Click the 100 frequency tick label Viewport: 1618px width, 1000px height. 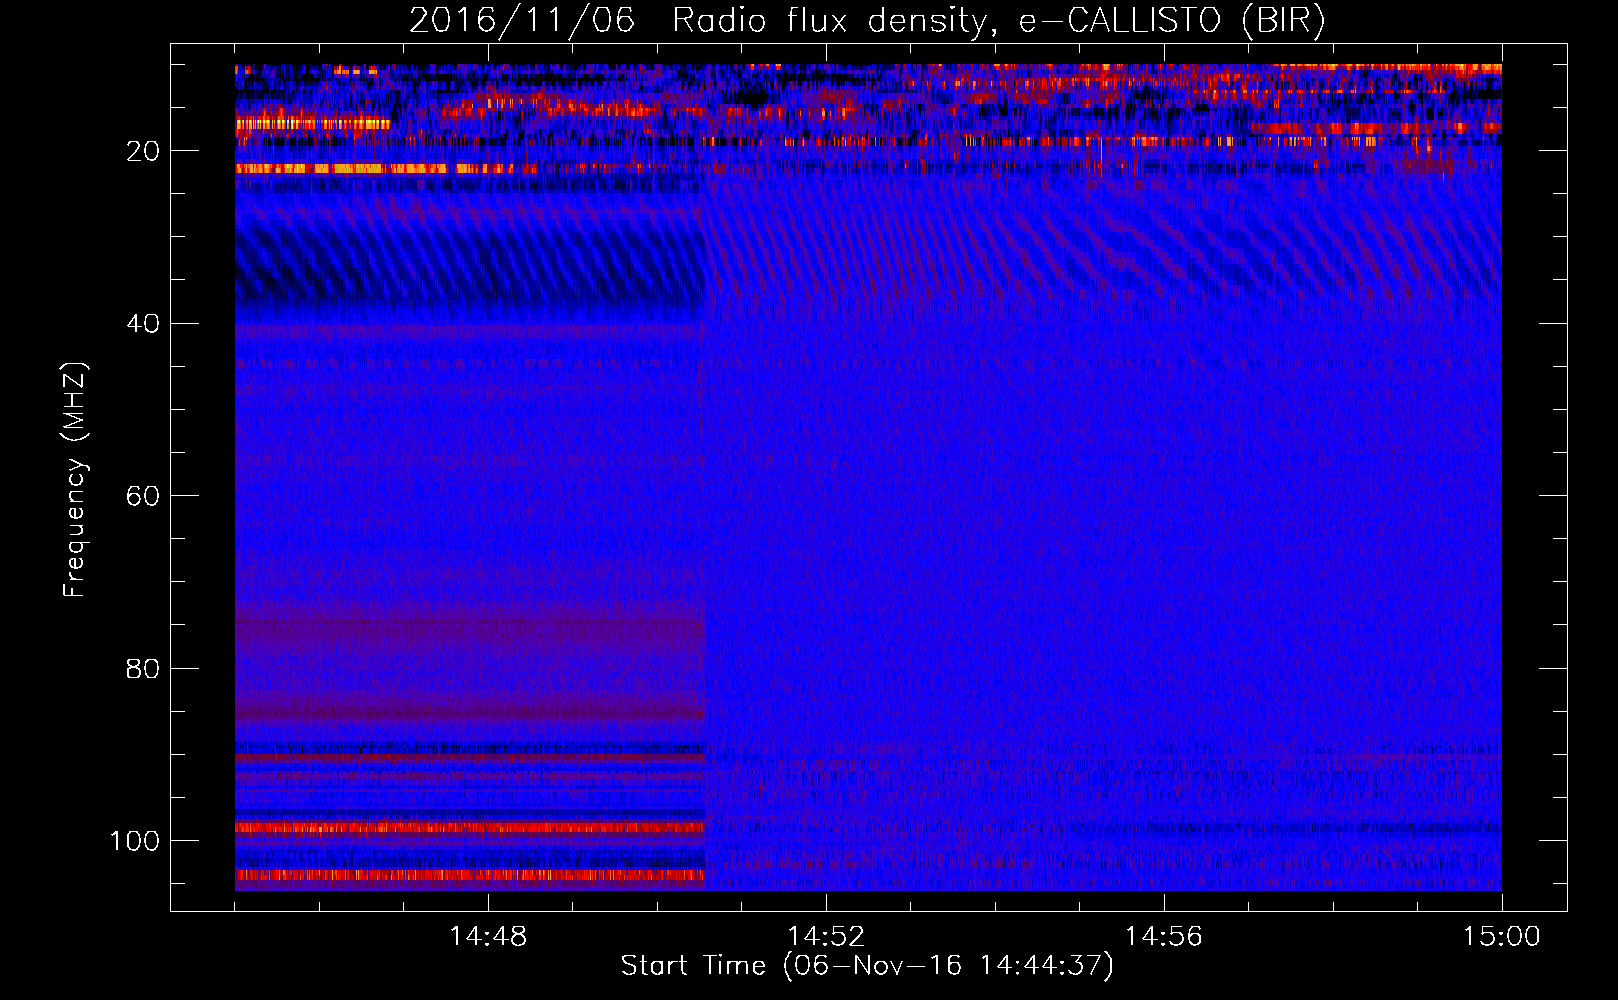click(135, 841)
